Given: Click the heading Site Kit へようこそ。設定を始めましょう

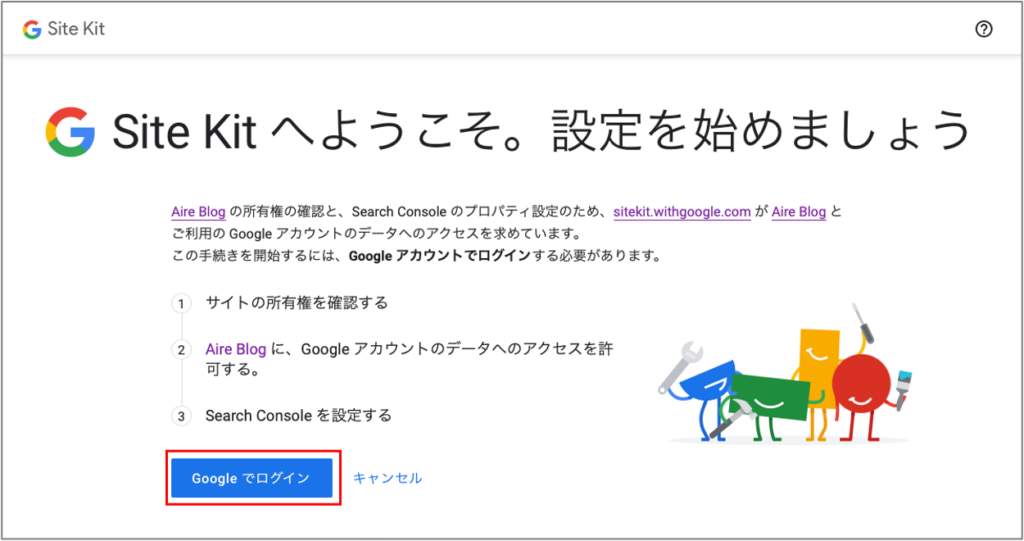Looking at the screenshot, I should click(541, 131).
